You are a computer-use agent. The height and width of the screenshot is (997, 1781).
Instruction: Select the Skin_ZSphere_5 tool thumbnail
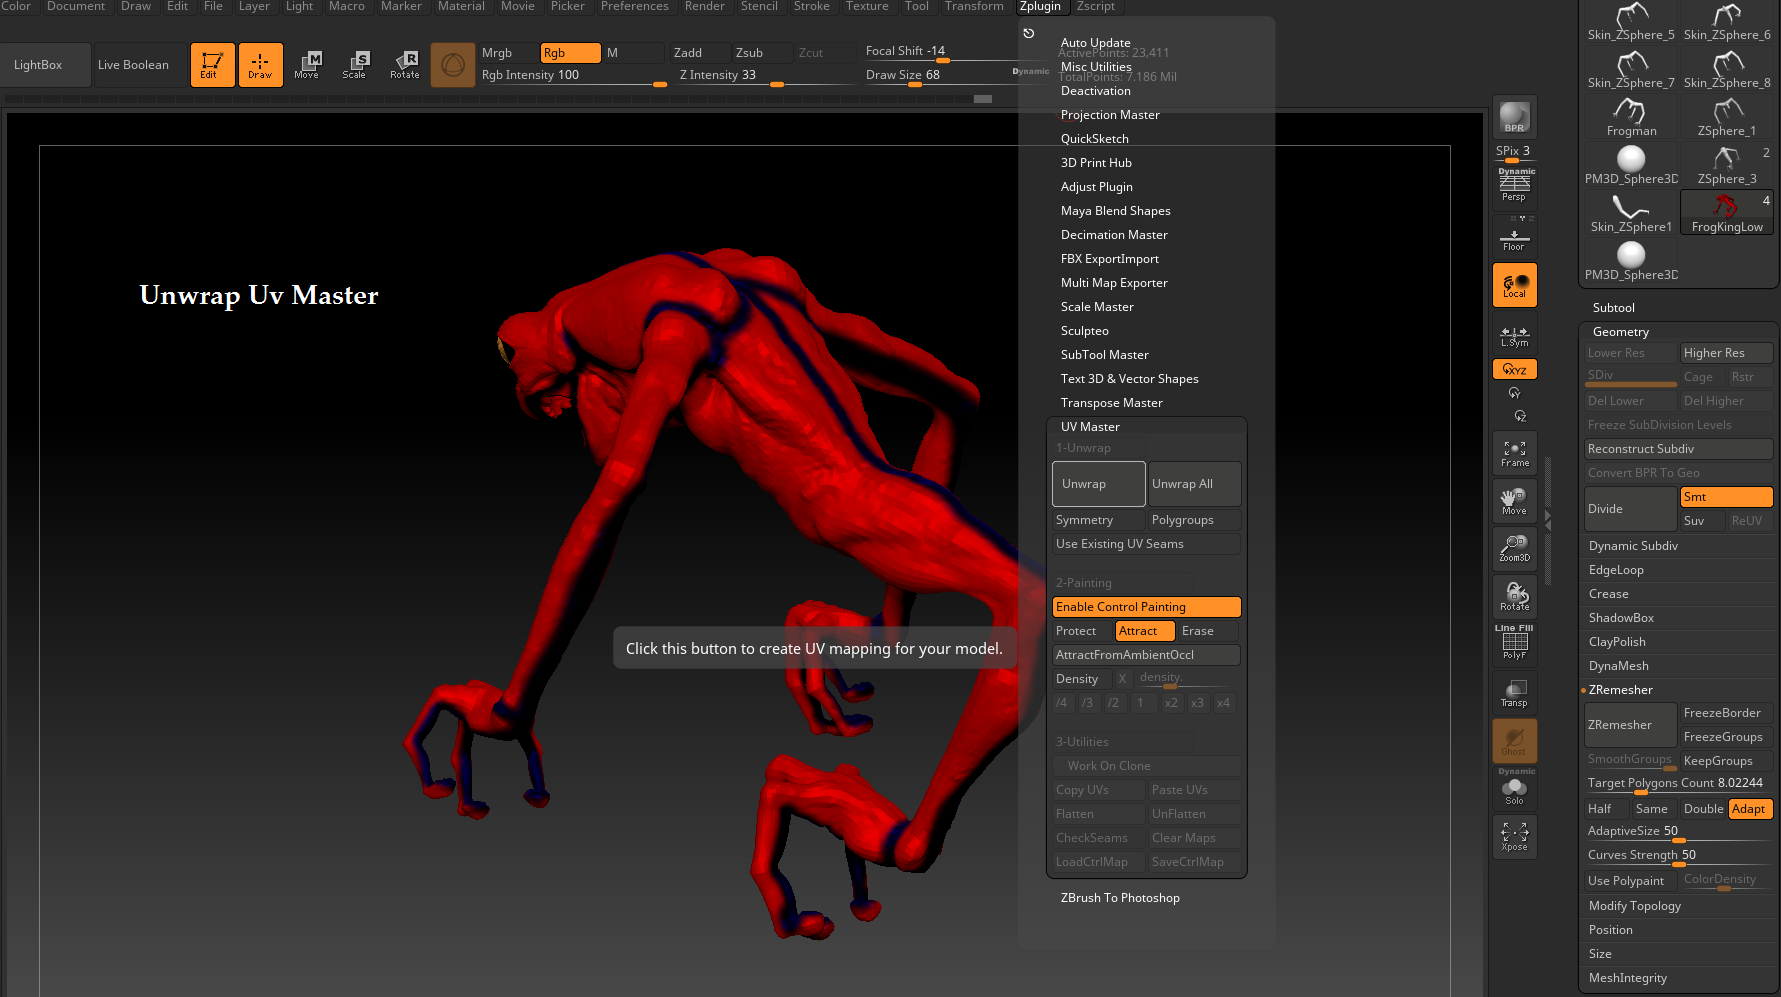1631,22
